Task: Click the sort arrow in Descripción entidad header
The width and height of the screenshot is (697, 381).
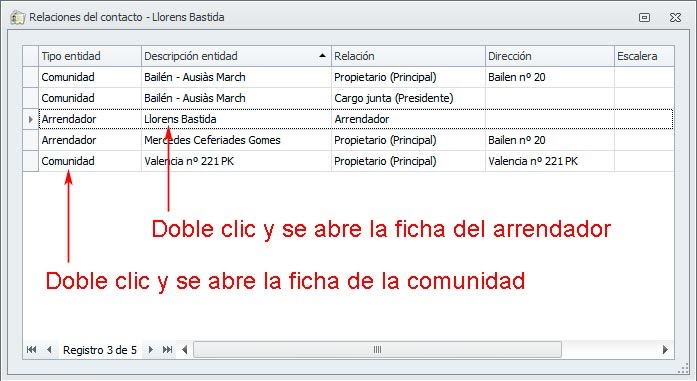Action: [322, 56]
